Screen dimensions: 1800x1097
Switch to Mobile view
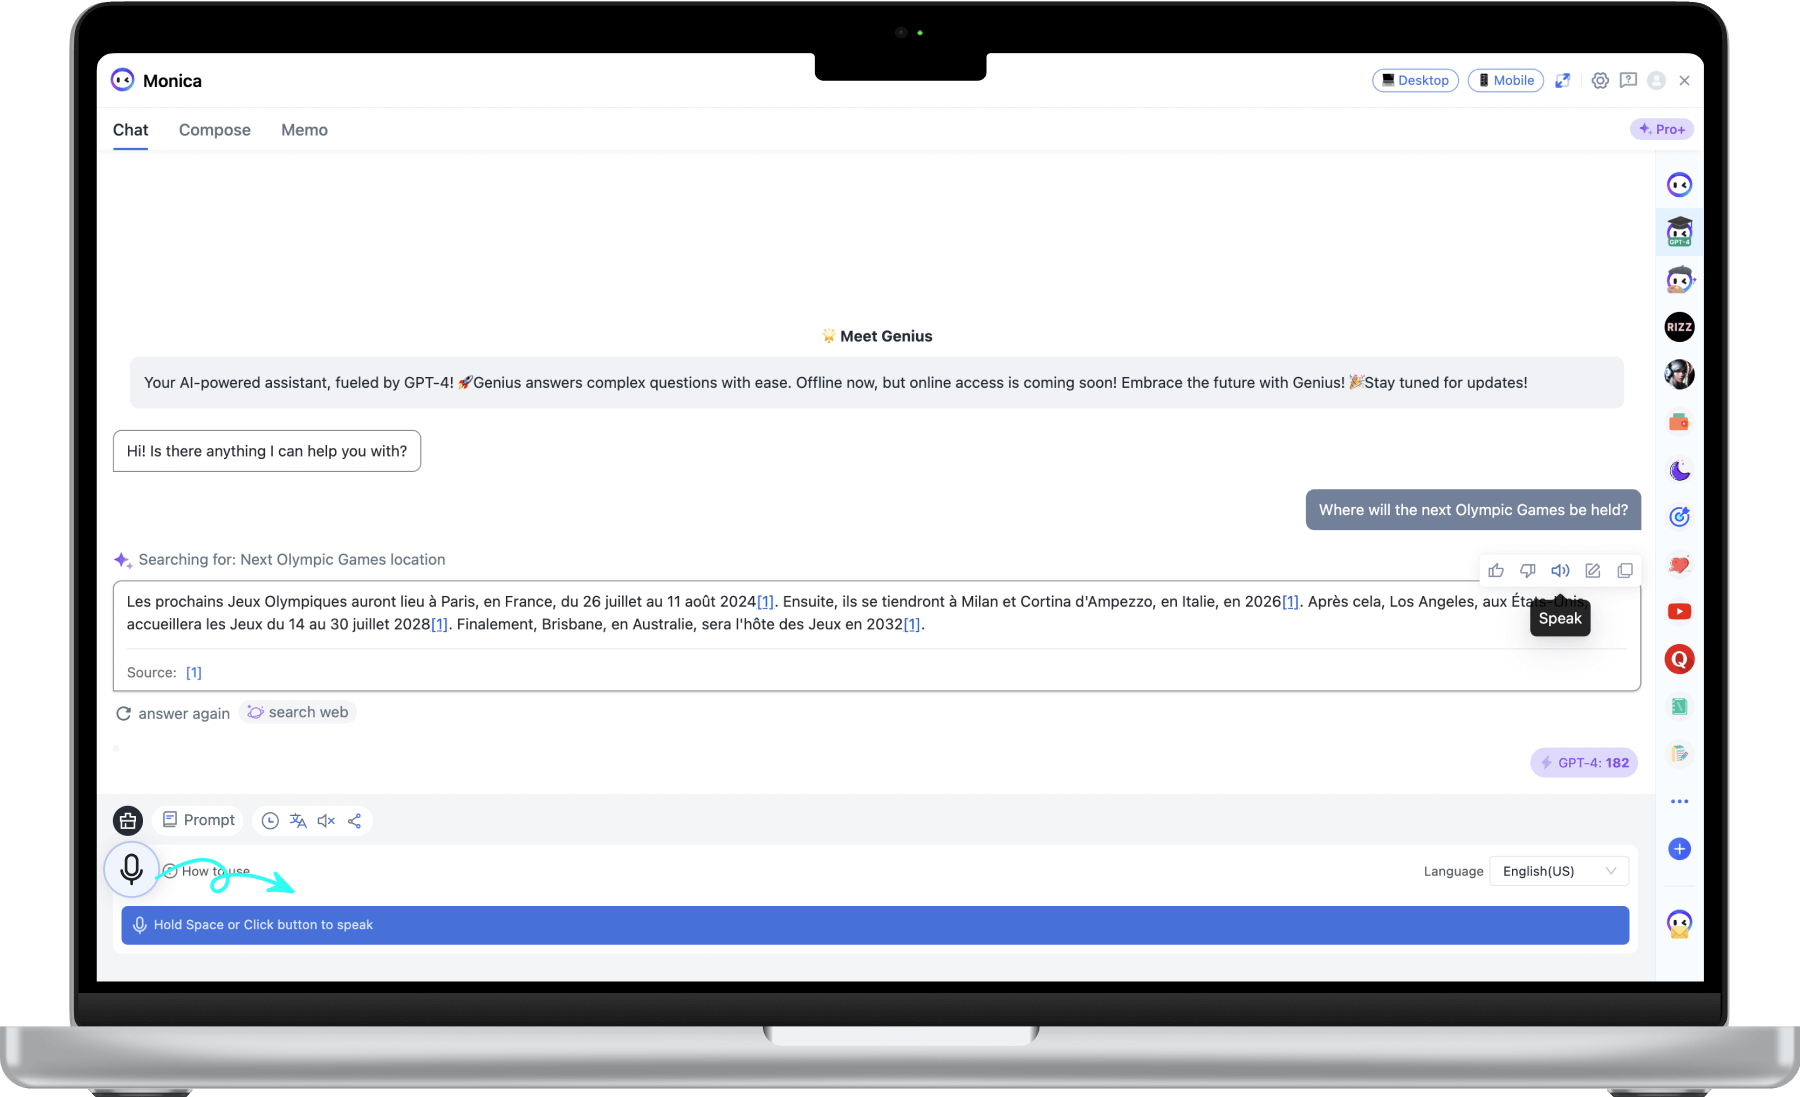(x=1505, y=80)
